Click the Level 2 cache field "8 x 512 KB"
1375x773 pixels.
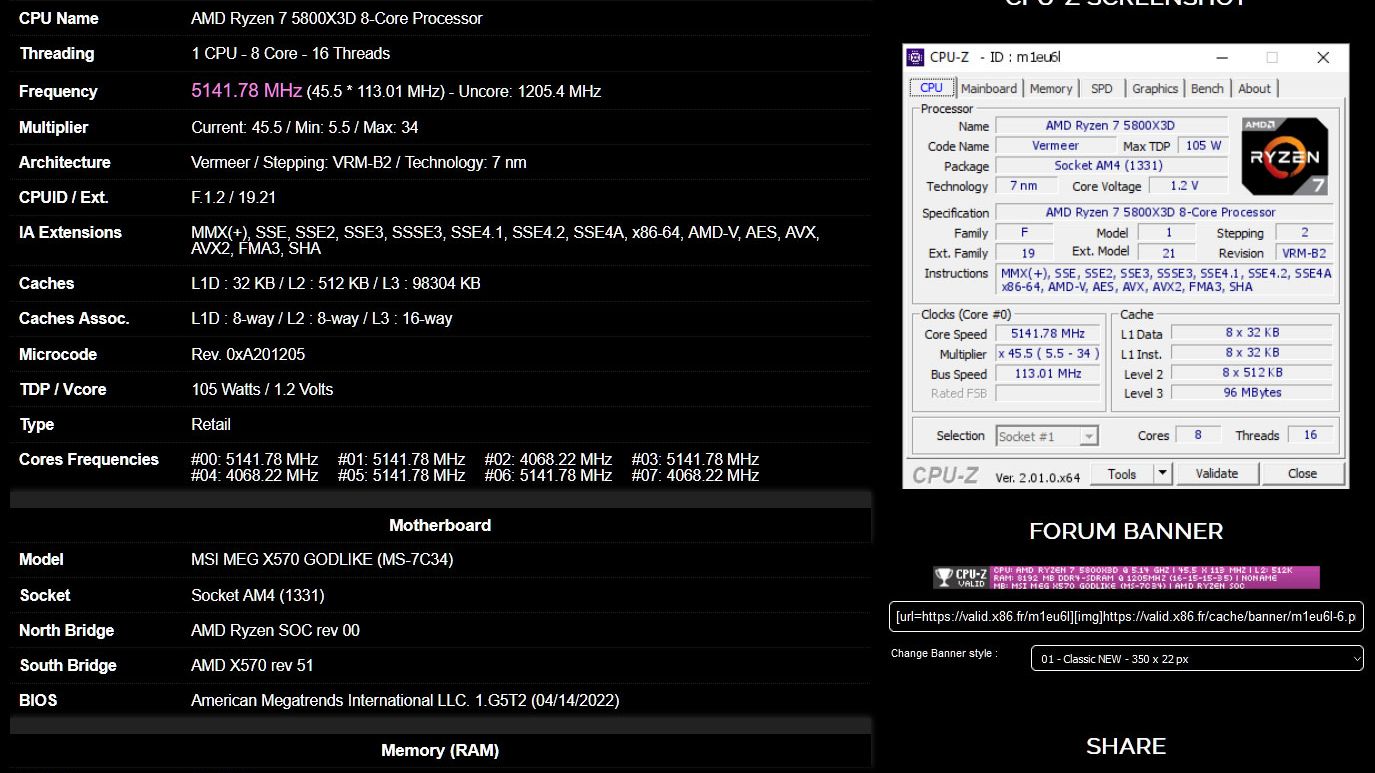[x=1253, y=373]
